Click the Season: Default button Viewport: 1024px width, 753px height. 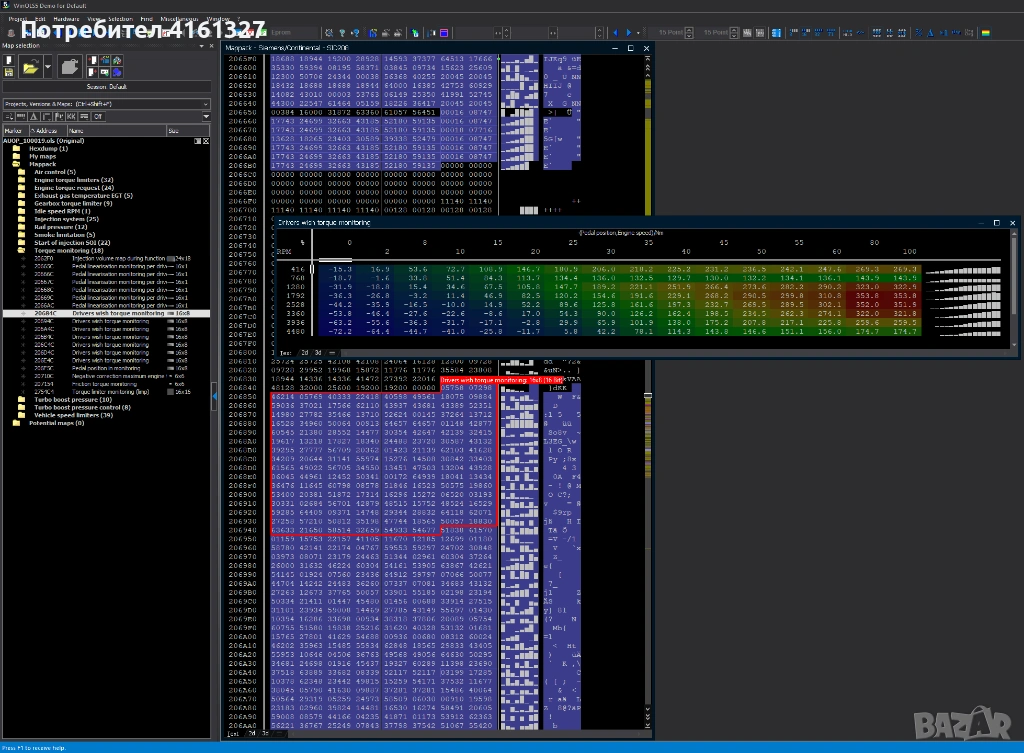pyautogui.click(x=106, y=87)
